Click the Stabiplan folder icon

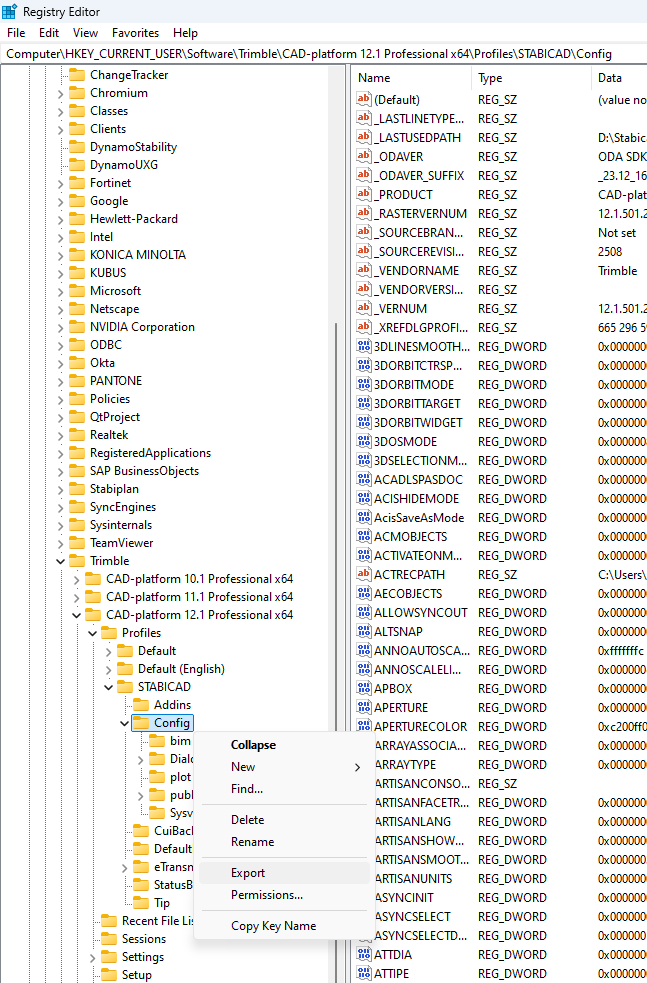pyautogui.click(x=77, y=489)
